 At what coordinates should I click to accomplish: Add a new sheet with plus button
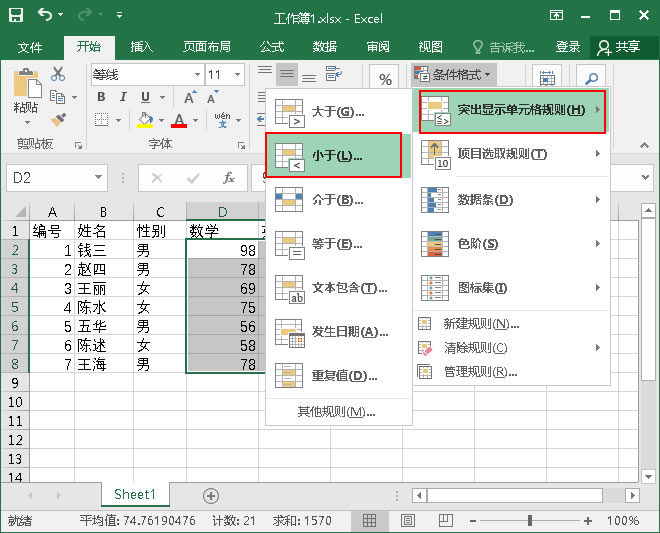210,496
